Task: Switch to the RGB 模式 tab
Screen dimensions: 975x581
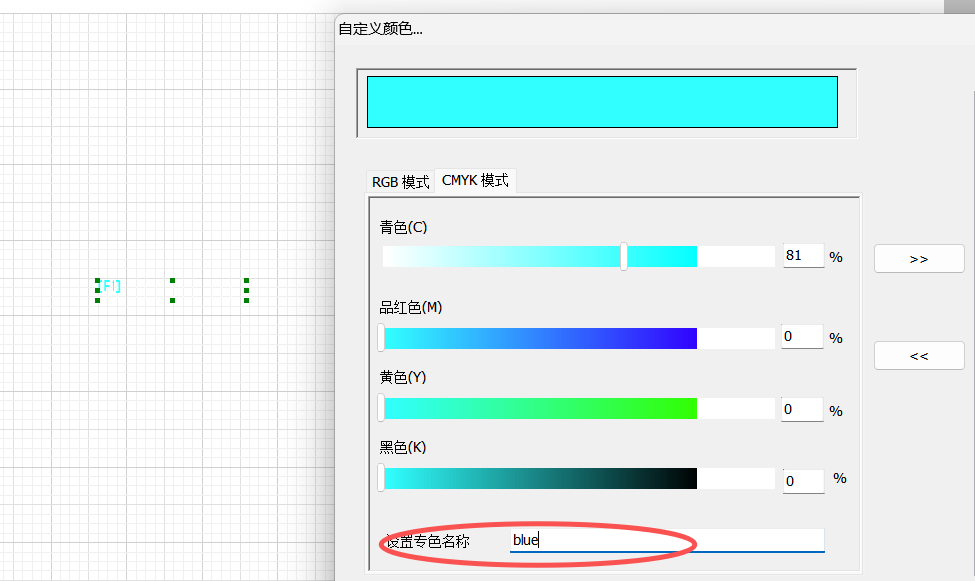Action: click(x=399, y=181)
